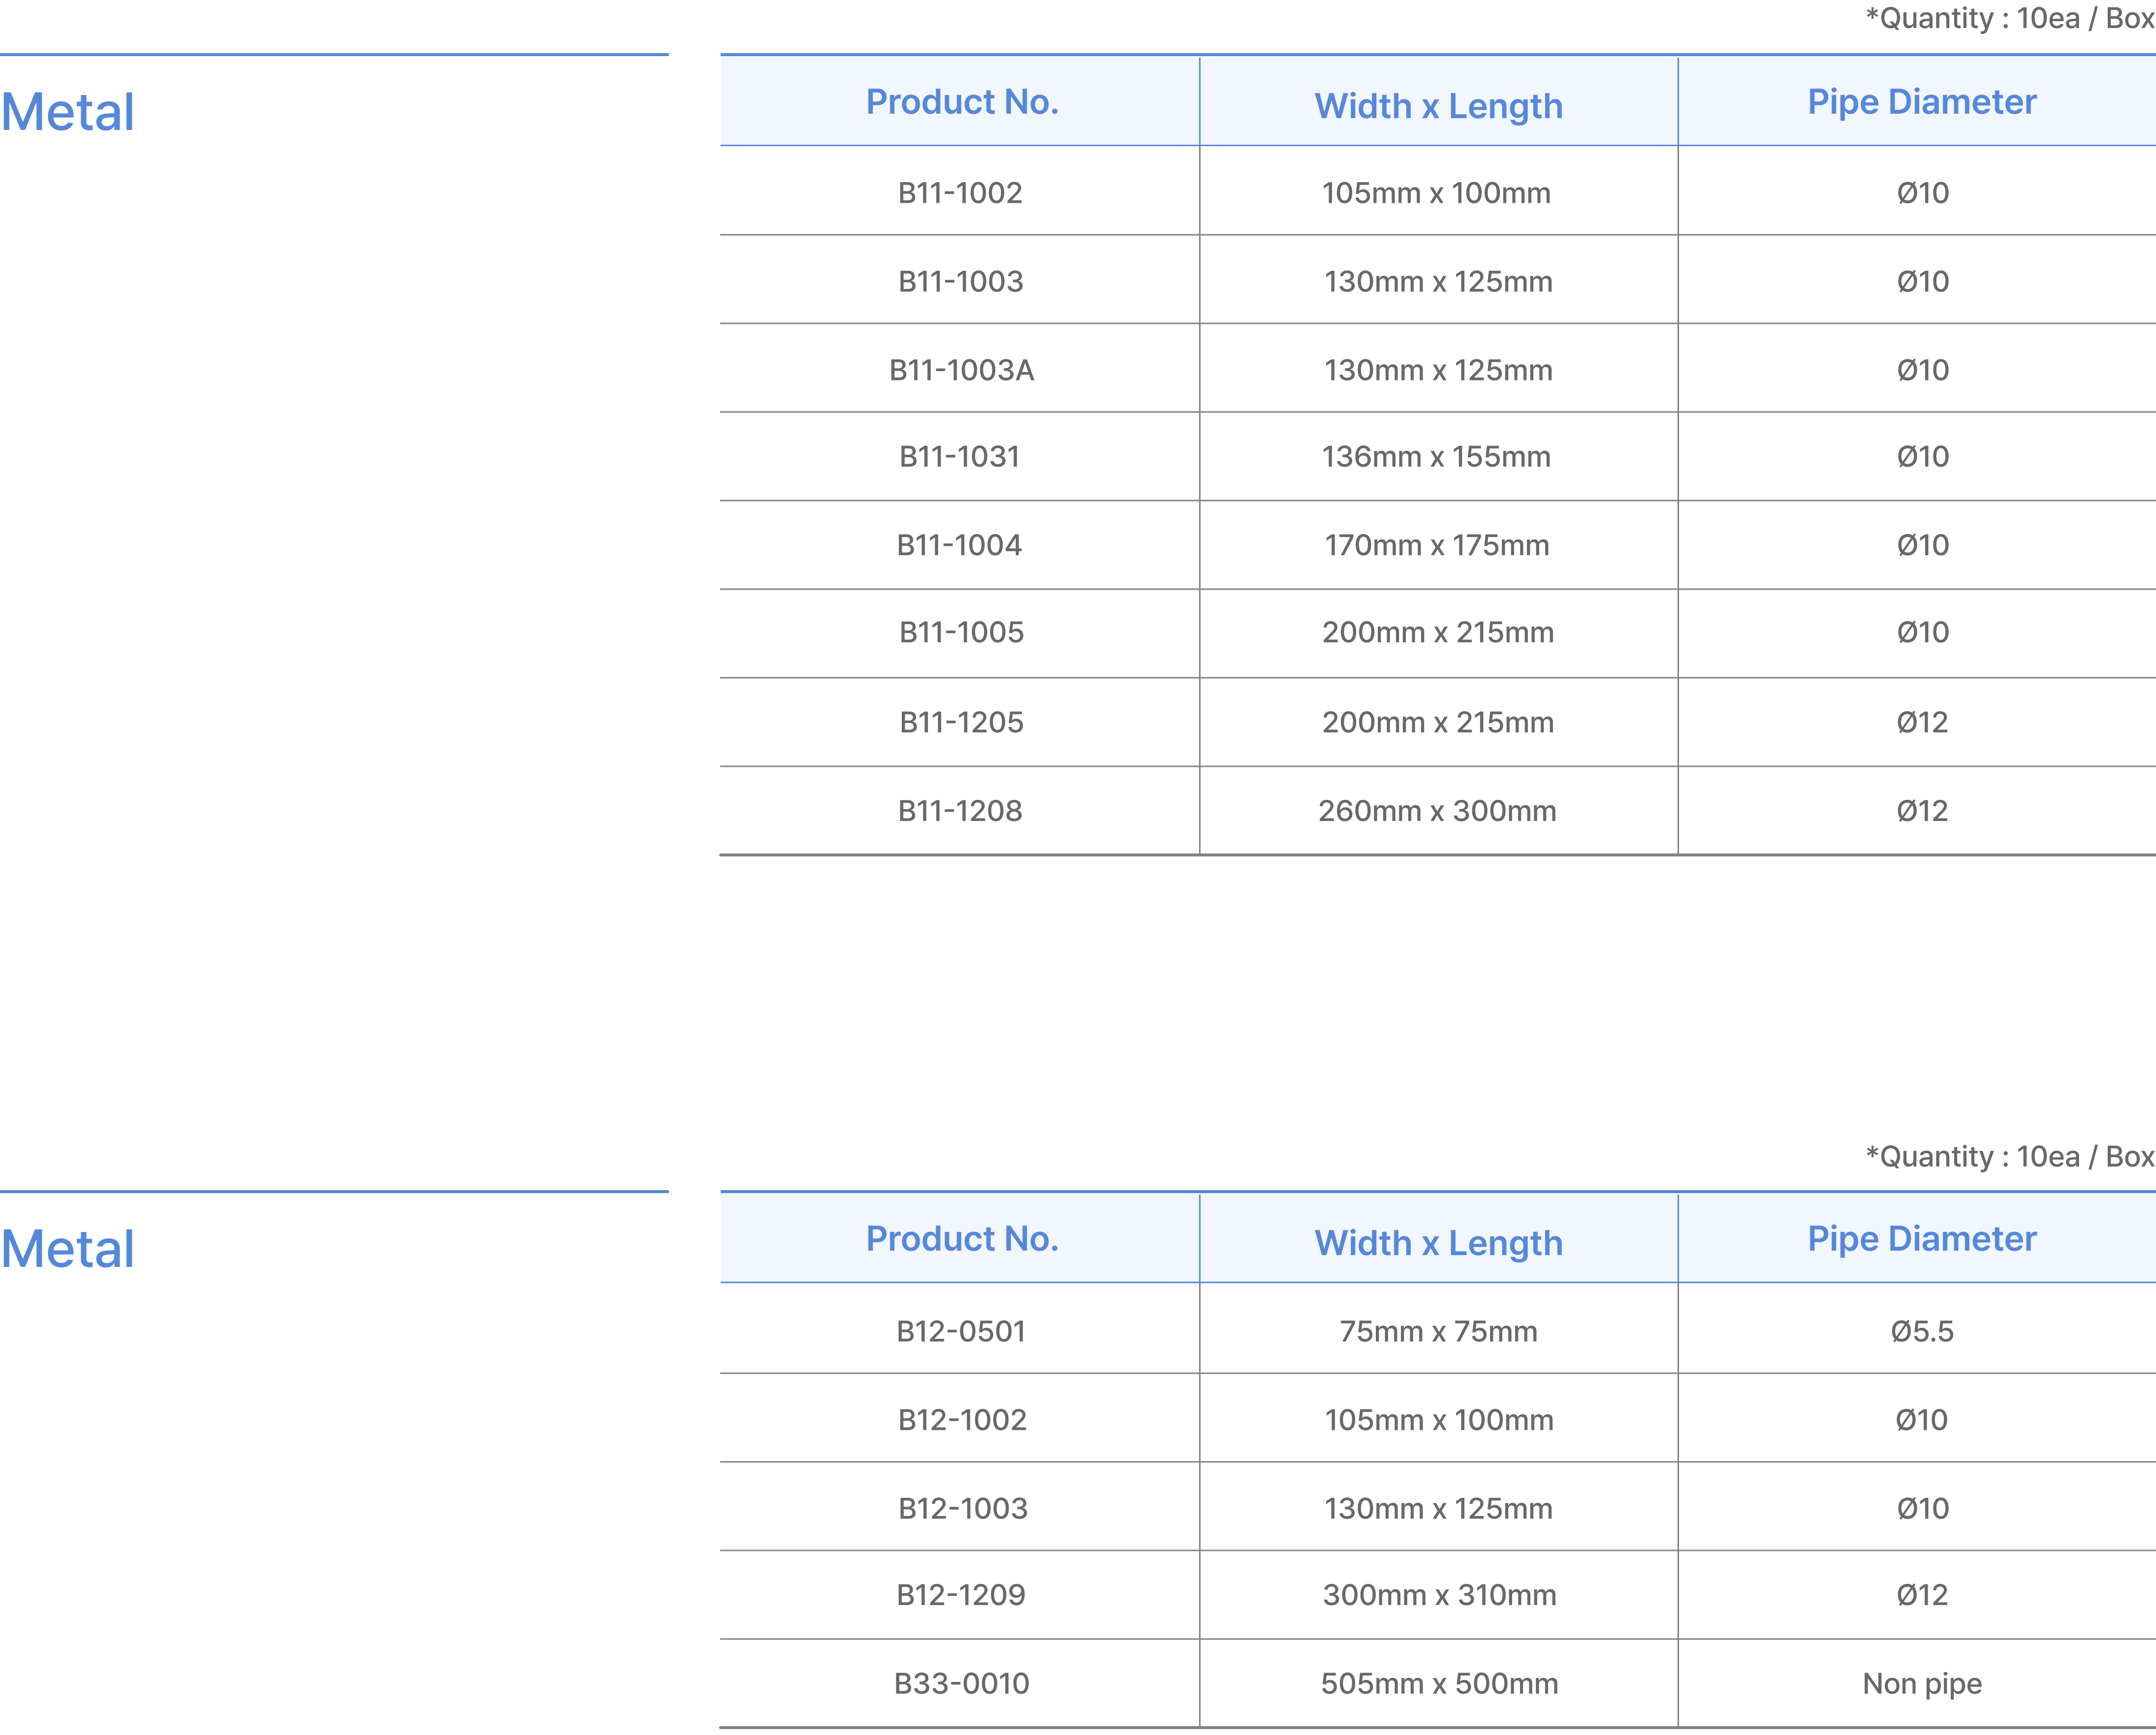Click Product No. header in bottom table
The width and height of the screenshot is (2156, 1735).
tap(961, 1239)
